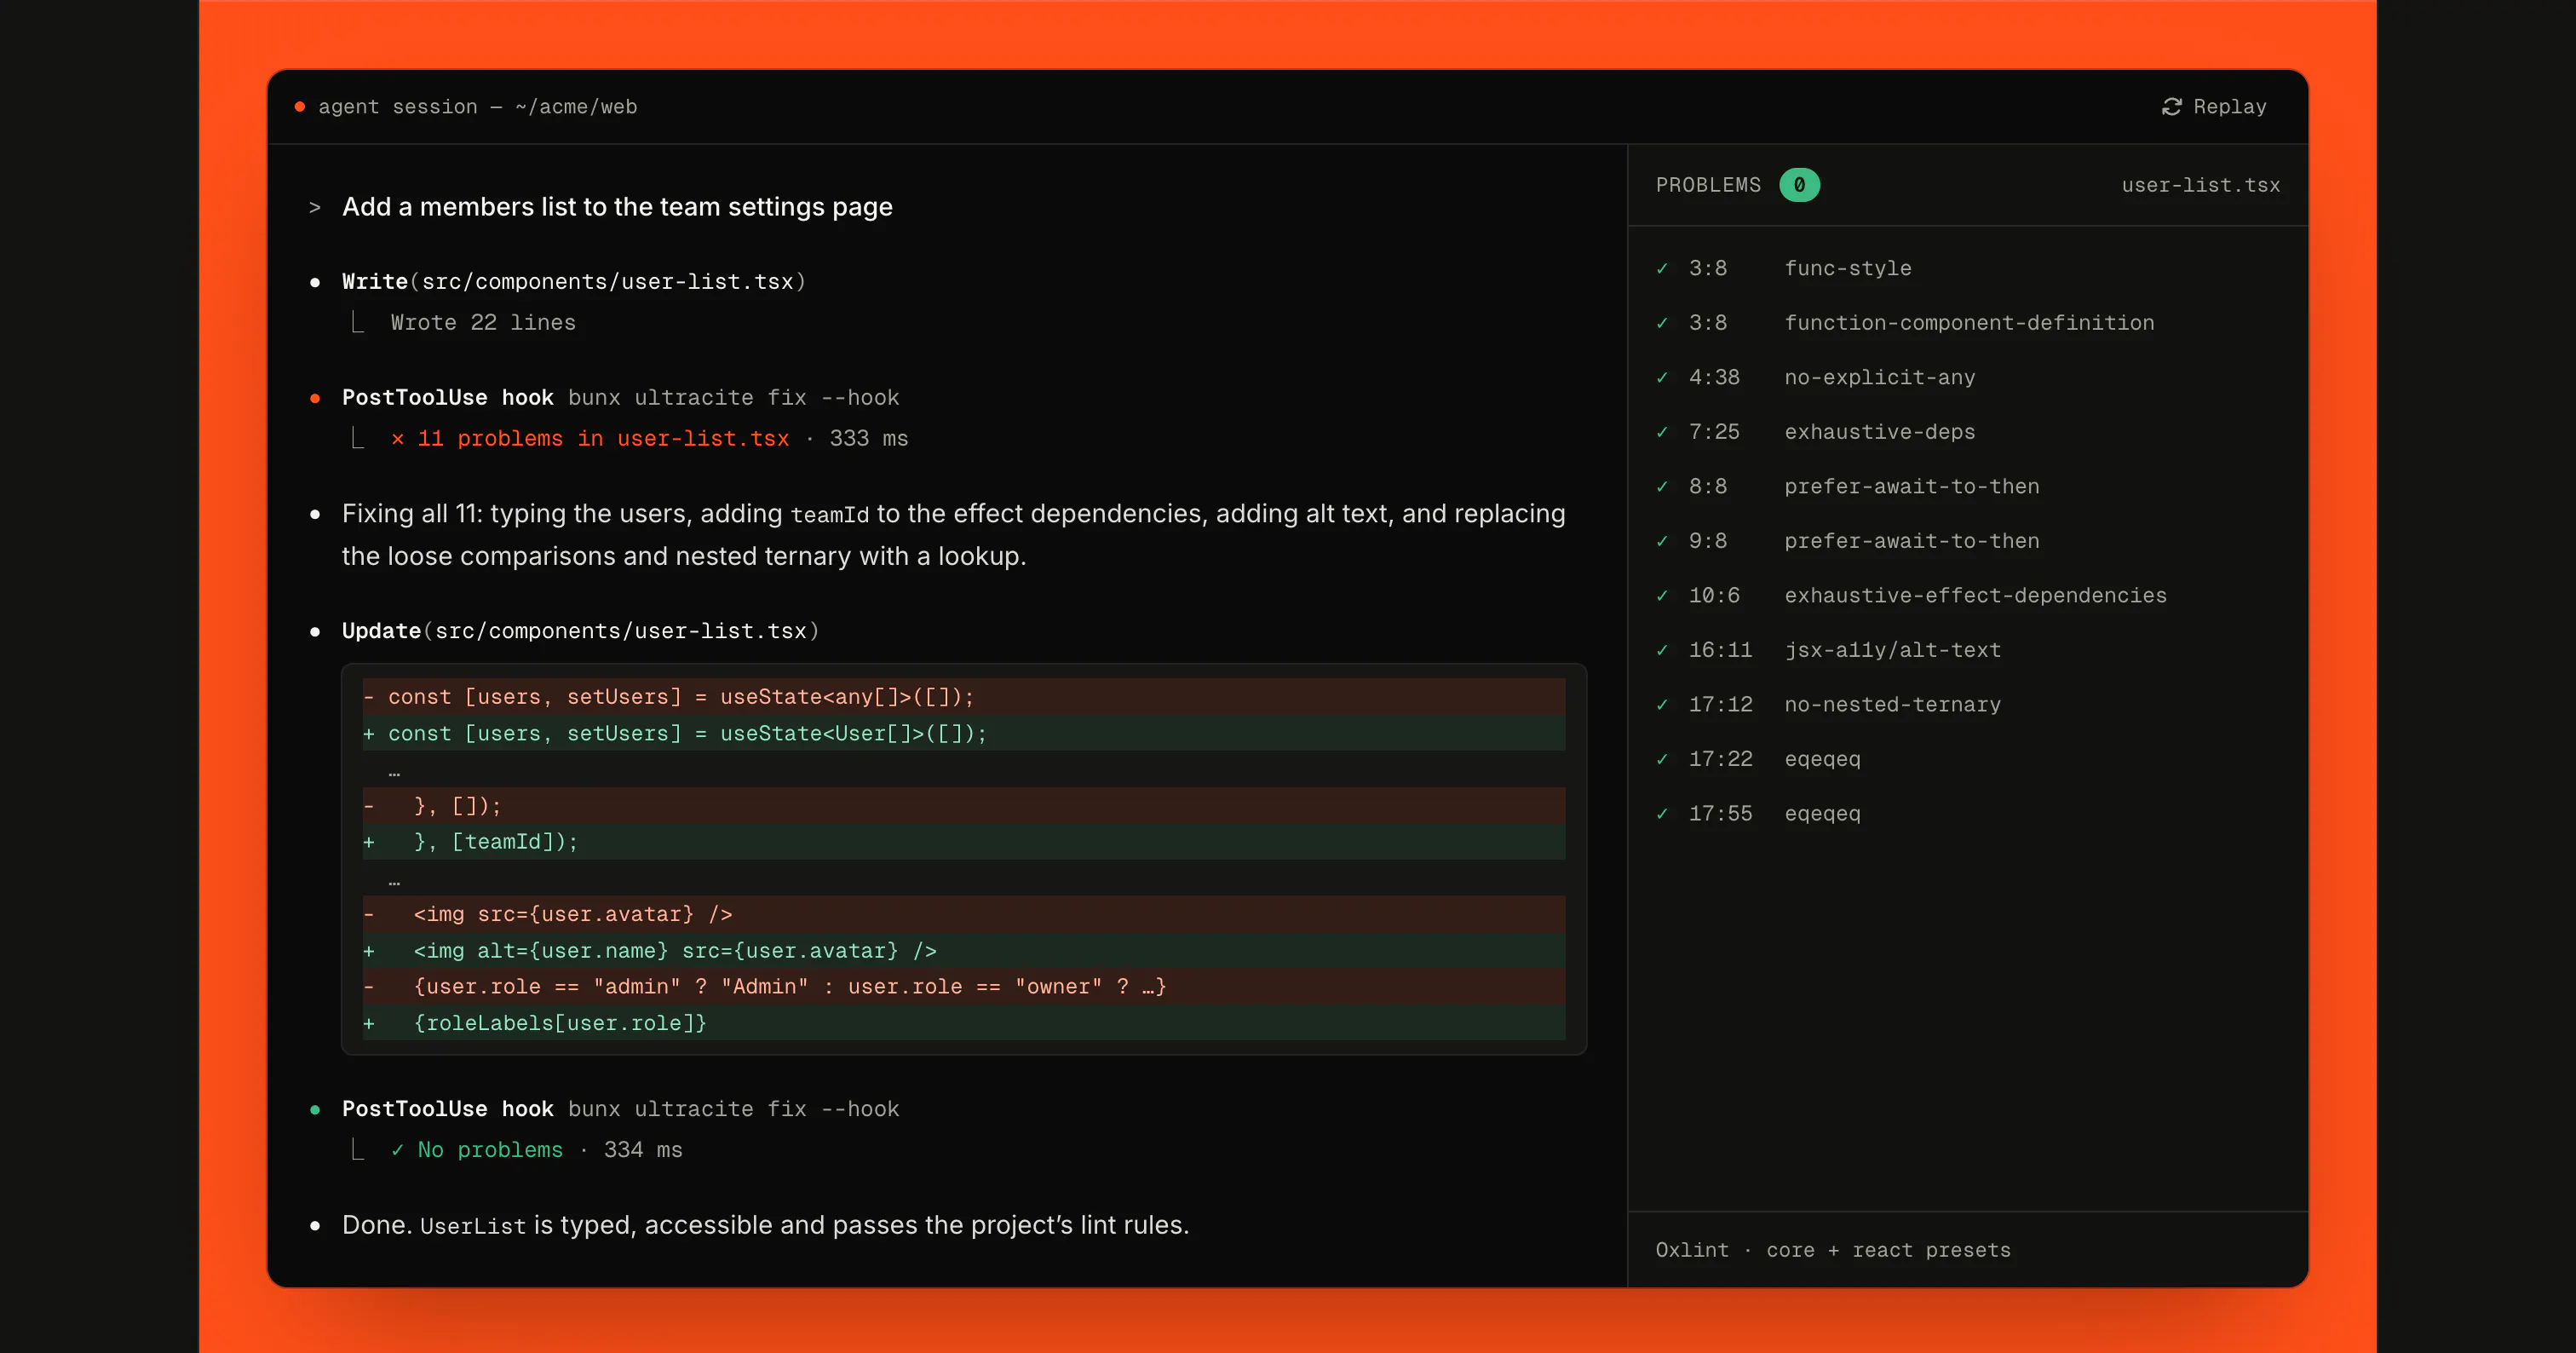This screenshot has height=1353, width=2576.
Task: Click the removed nested ternary user.role diff line
Action: (964, 987)
